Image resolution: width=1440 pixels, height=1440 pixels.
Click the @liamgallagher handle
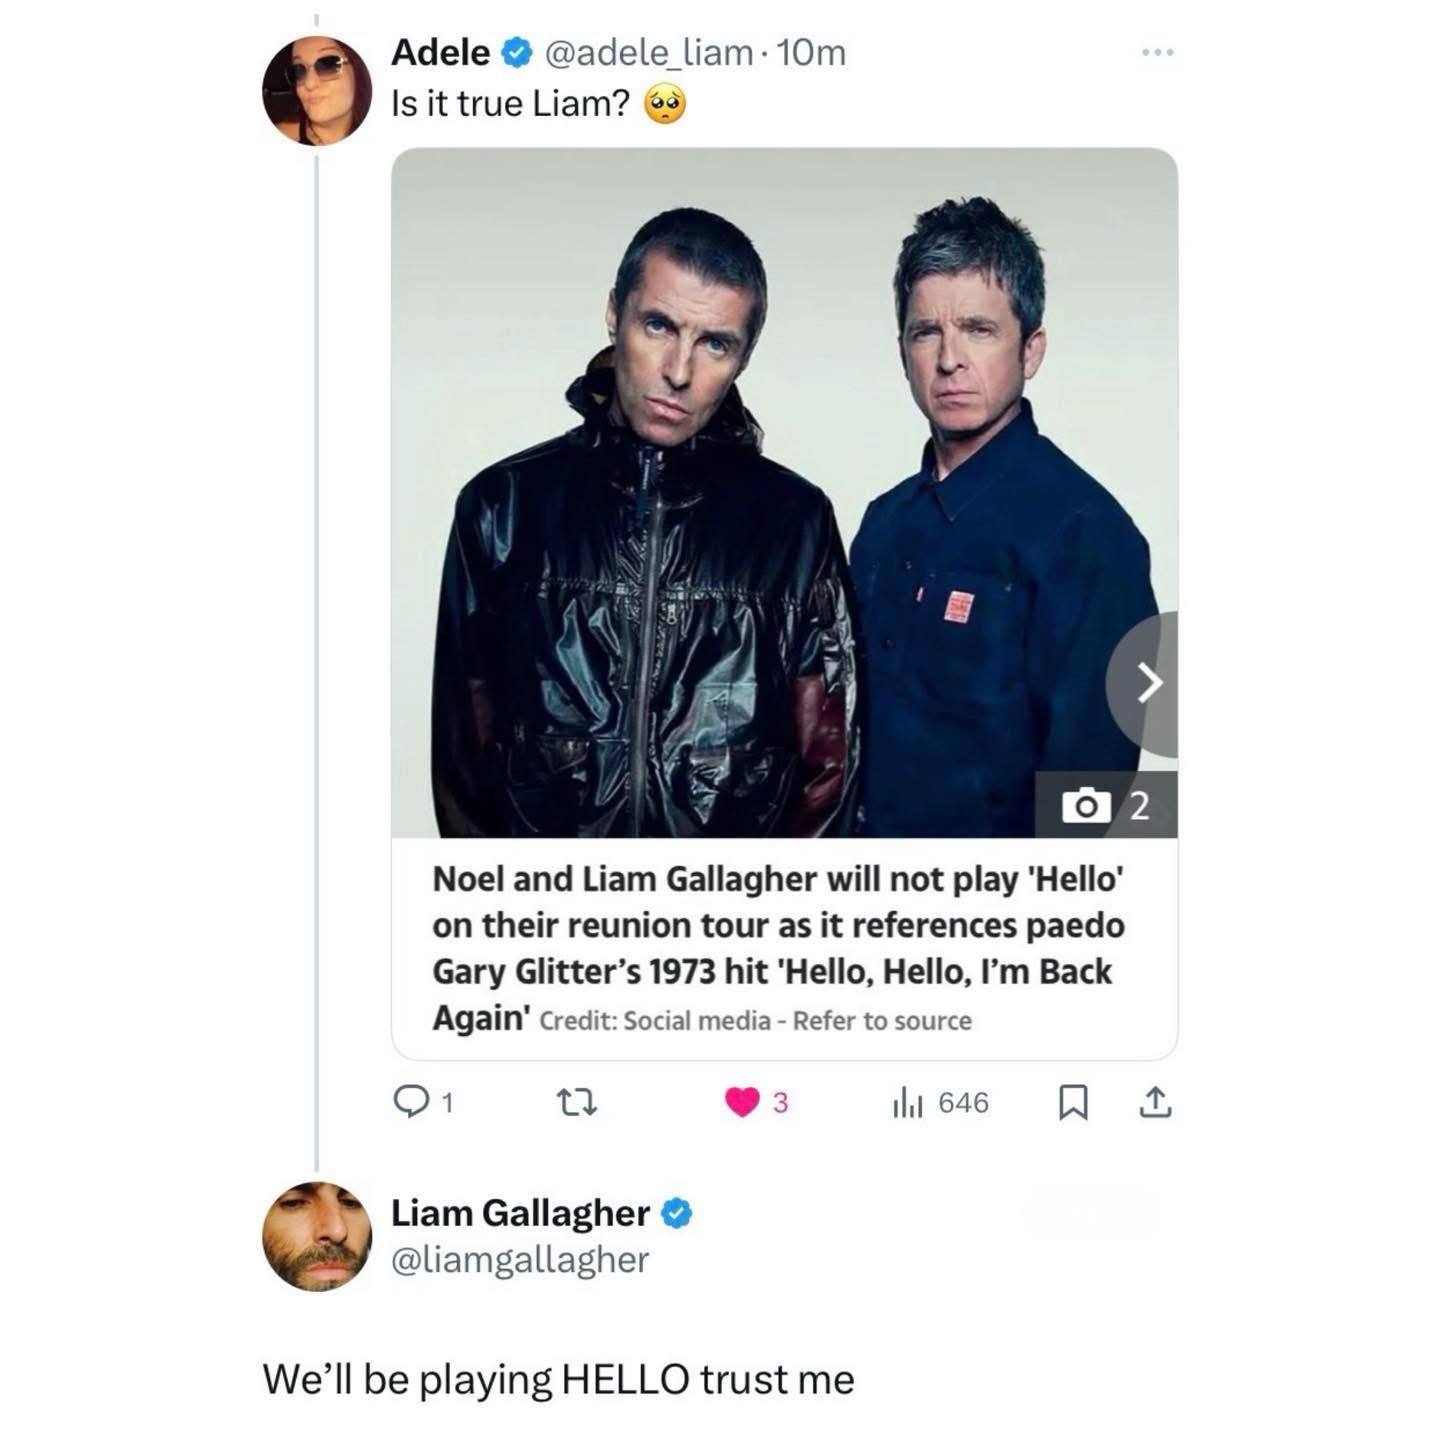coord(520,1260)
